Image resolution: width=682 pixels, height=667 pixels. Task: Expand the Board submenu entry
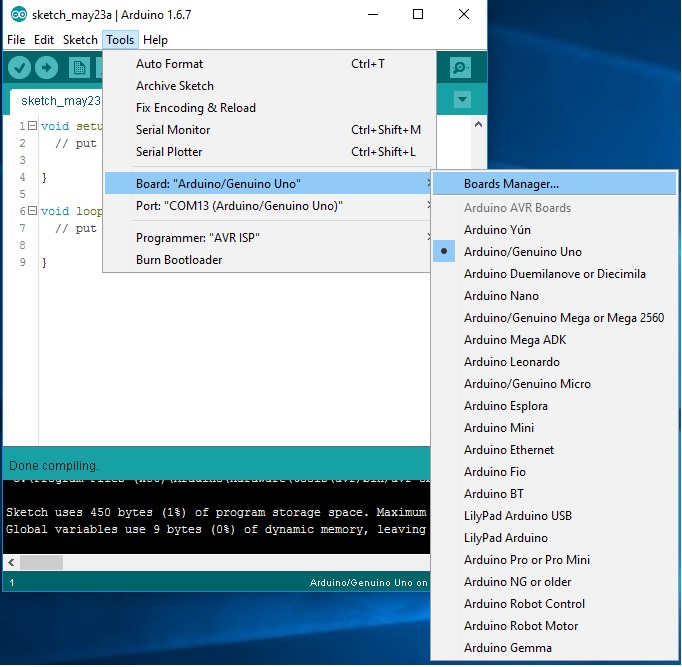coord(267,183)
